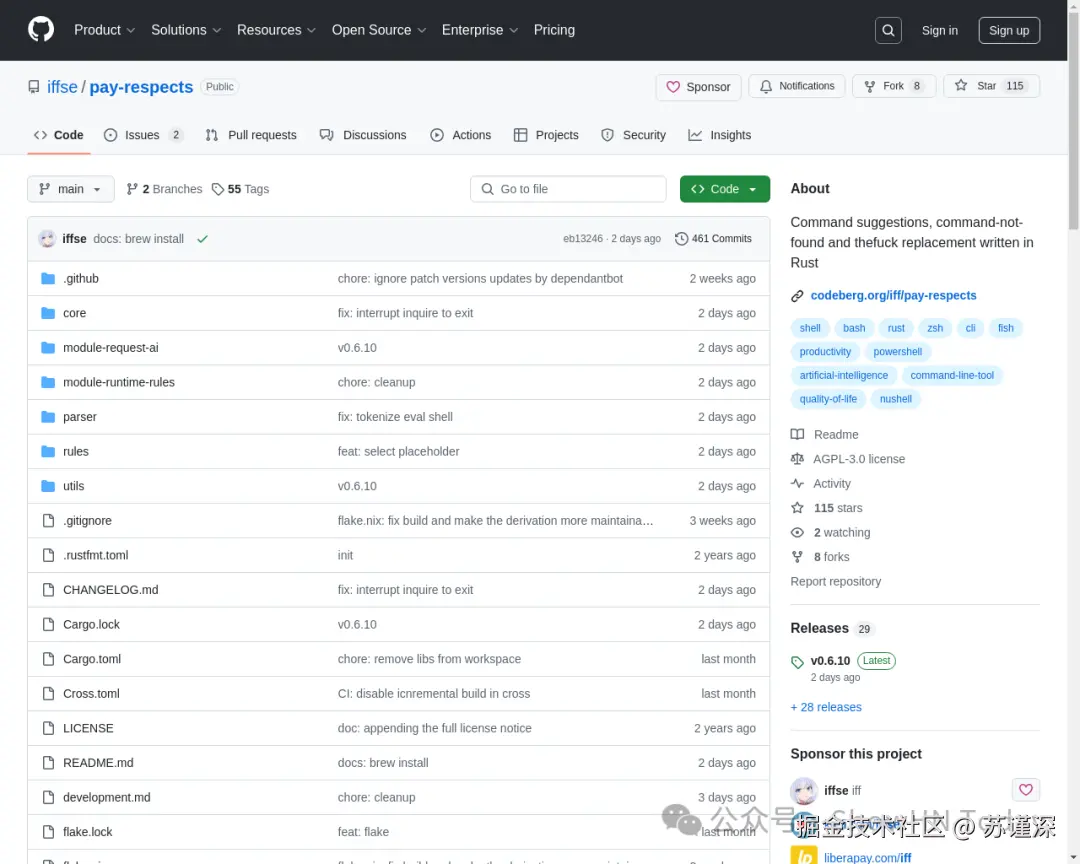Image resolution: width=1080 pixels, height=864 pixels.
Task: Open the .gitignore file
Action: [87, 520]
